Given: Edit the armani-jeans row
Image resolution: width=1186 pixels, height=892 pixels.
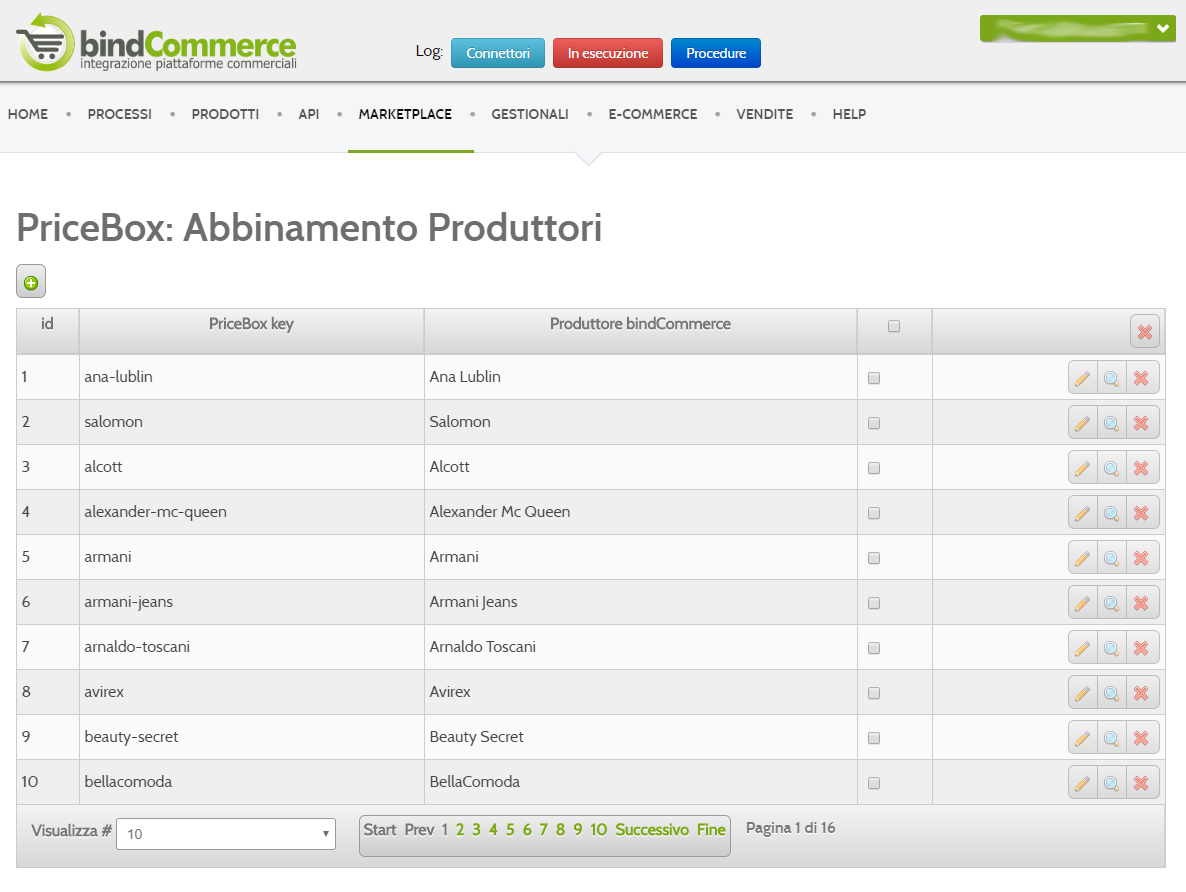Looking at the screenshot, I should pos(1082,602).
